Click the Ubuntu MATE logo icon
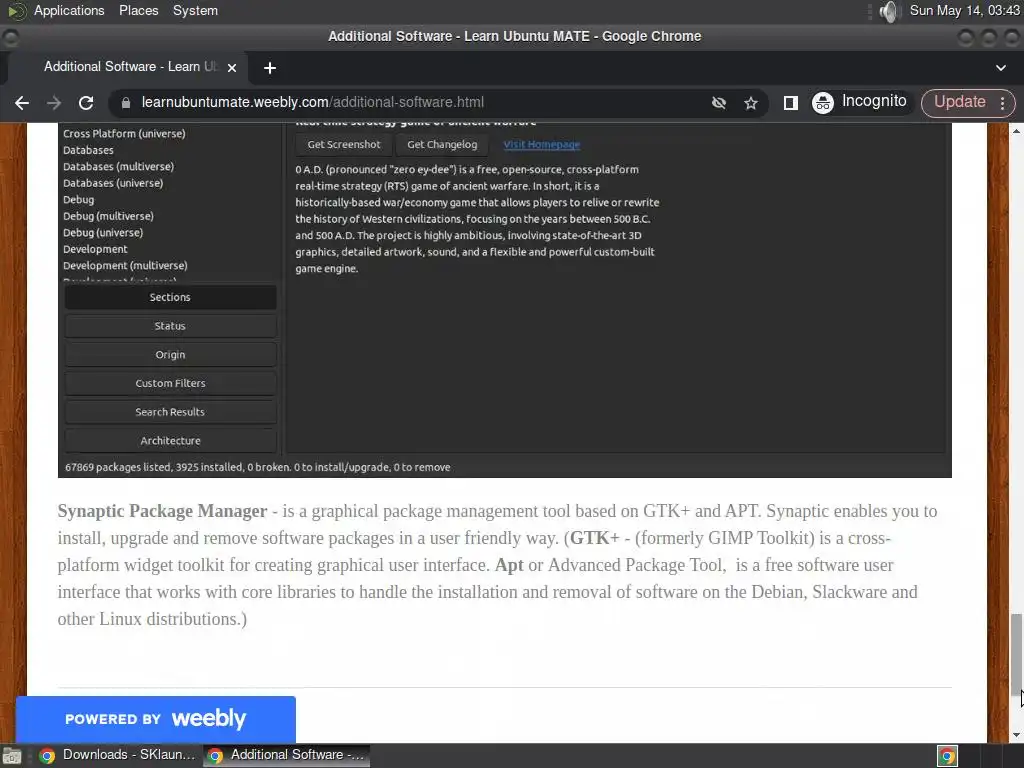 [x=16, y=11]
